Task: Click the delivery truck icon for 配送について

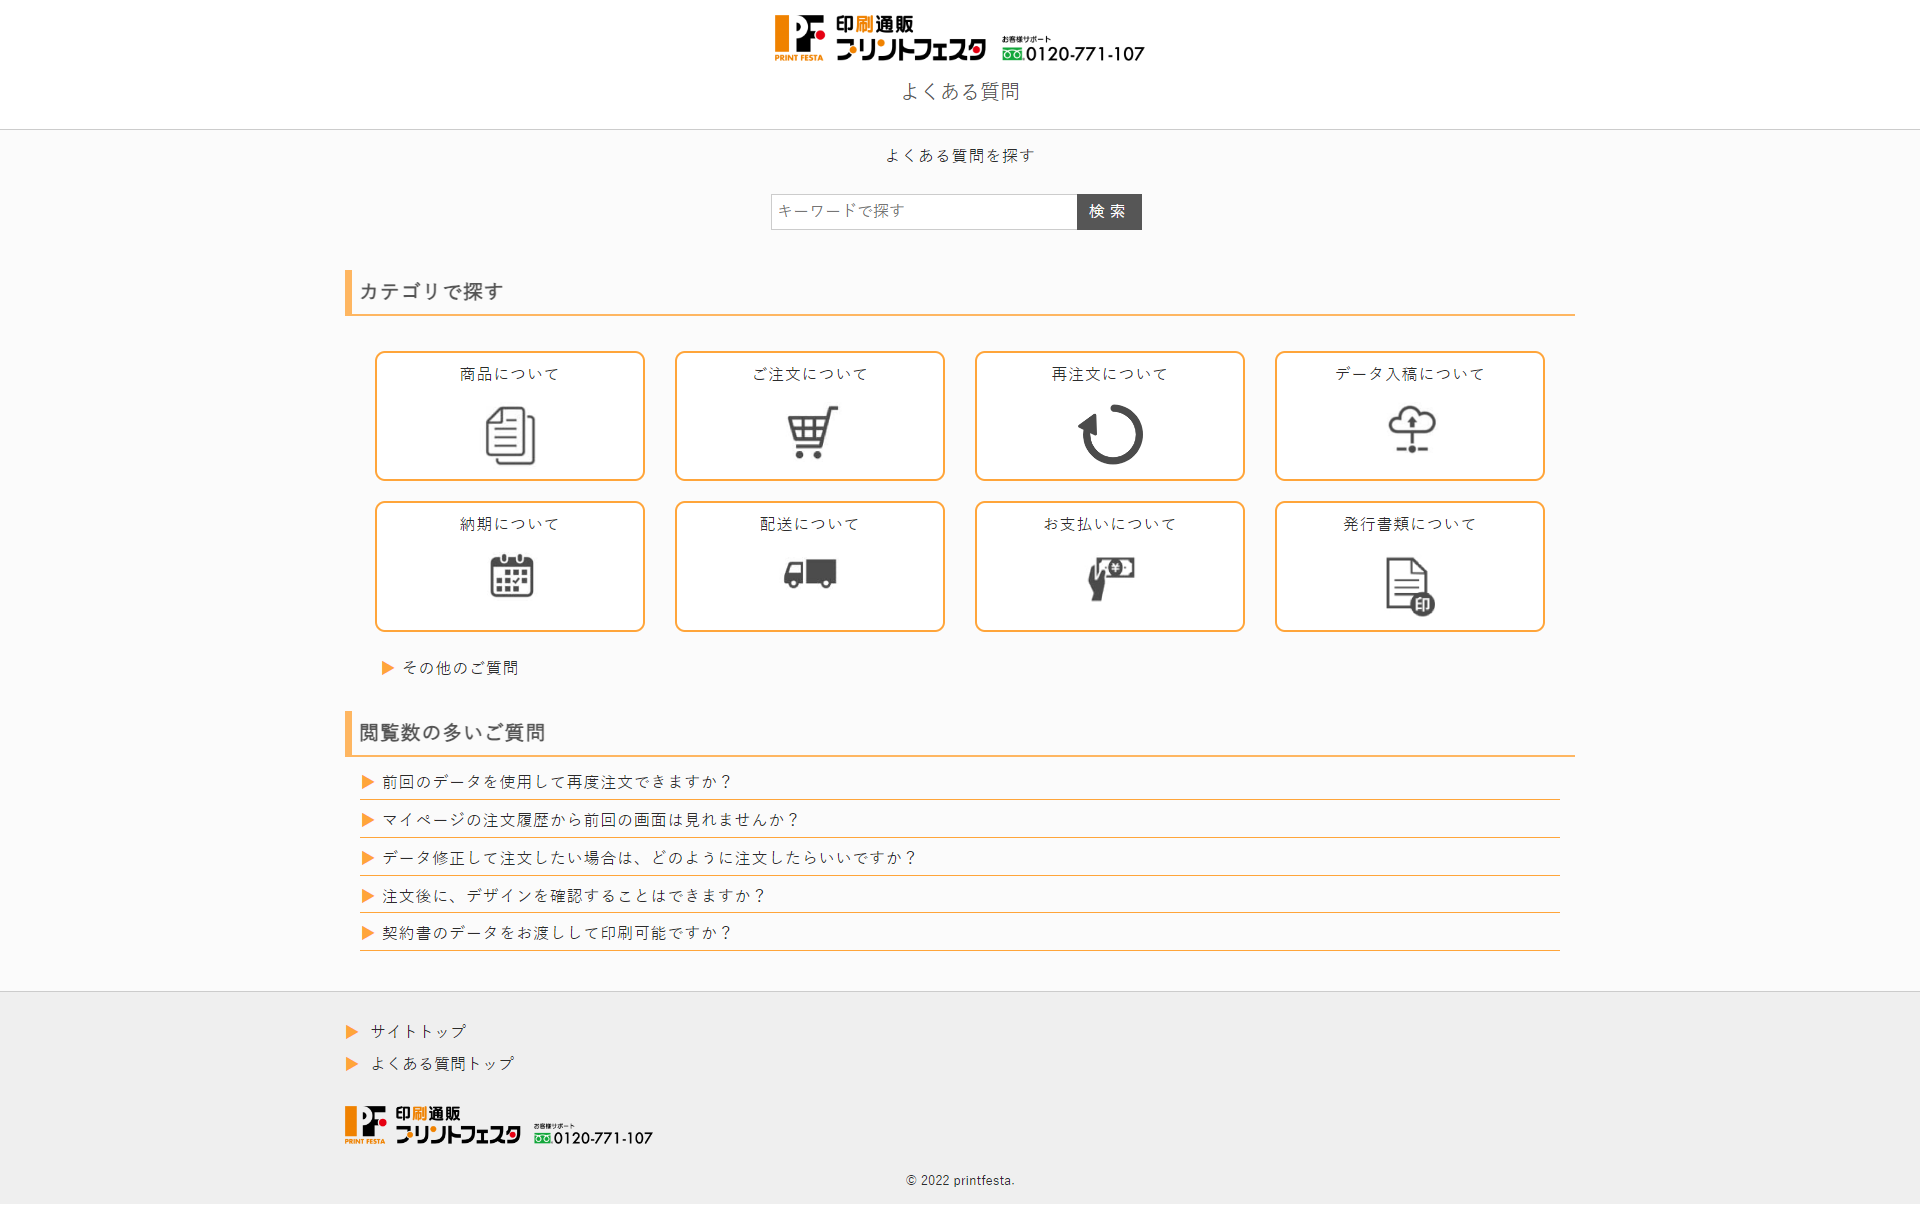Action: 810,574
